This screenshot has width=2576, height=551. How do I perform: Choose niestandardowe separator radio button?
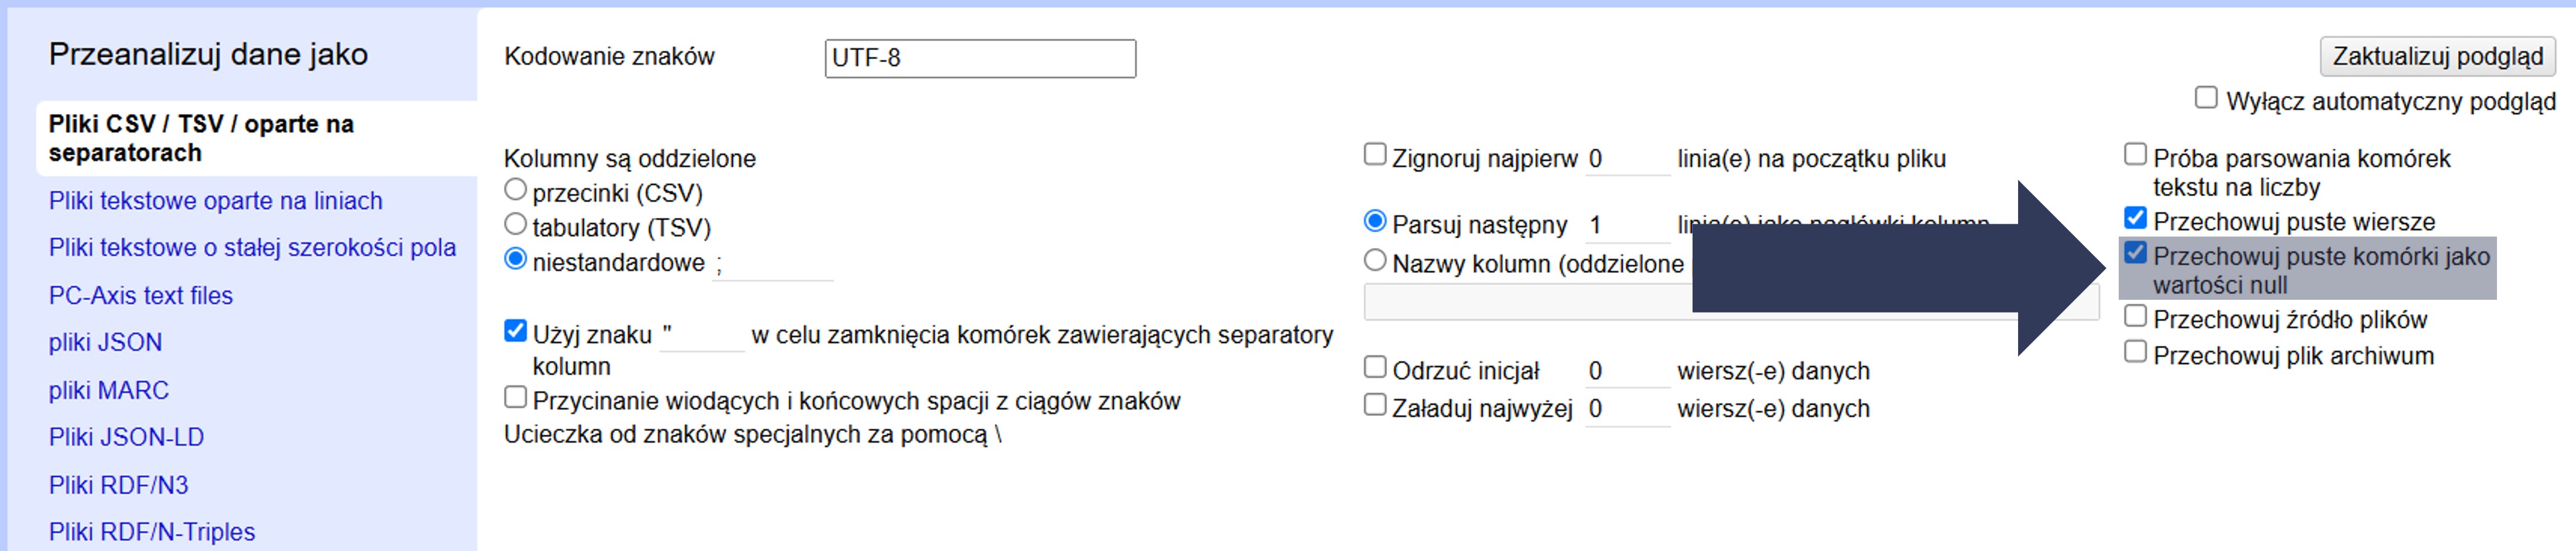(515, 259)
